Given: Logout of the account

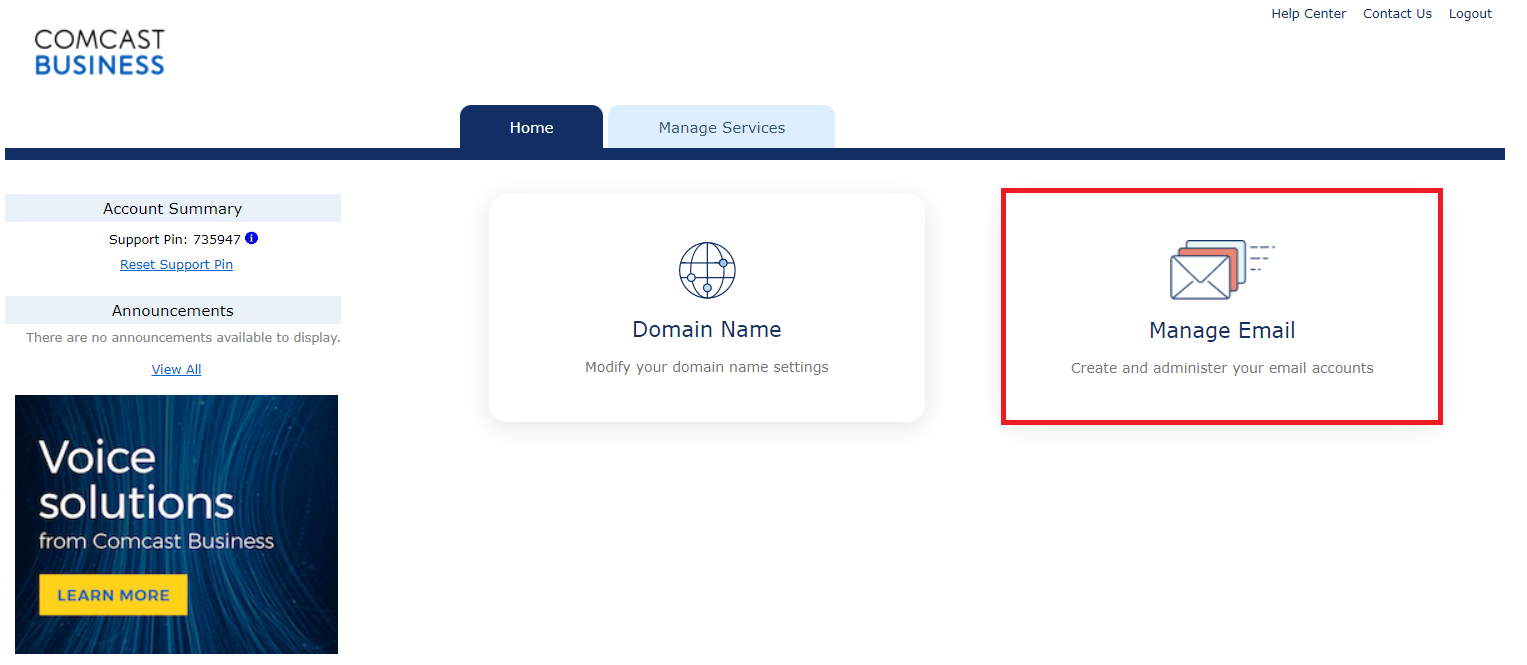Looking at the screenshot, I should (x=1469, y=13).
